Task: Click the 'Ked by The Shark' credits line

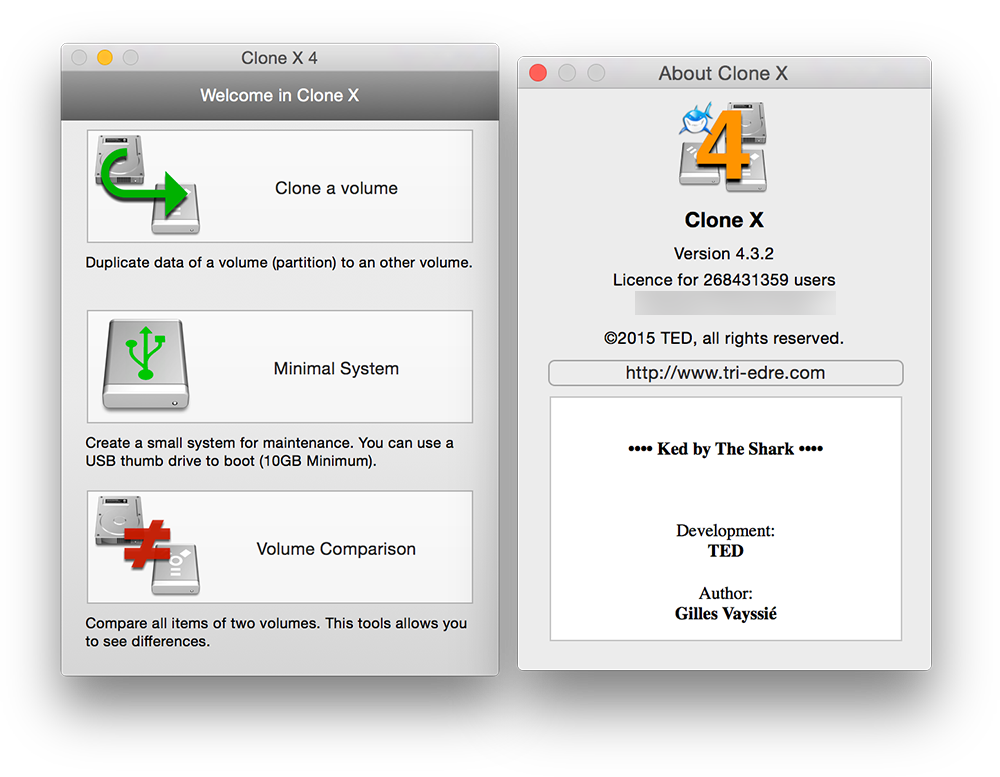Action: pos(726,449)
